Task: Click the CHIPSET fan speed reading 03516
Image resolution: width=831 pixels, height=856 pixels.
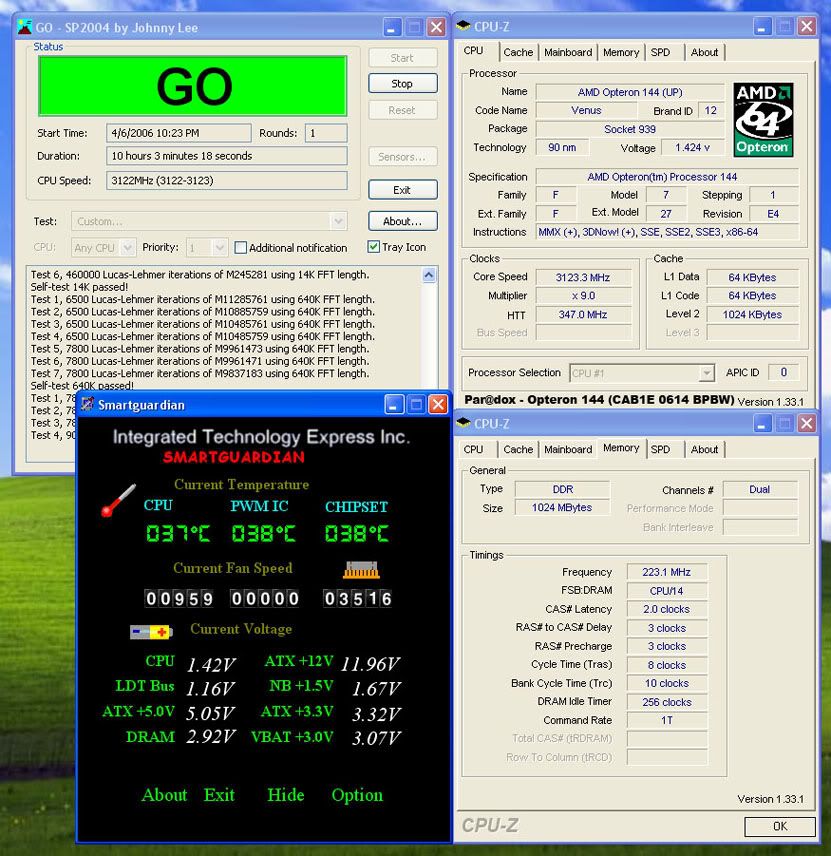Action: (358, 599)
